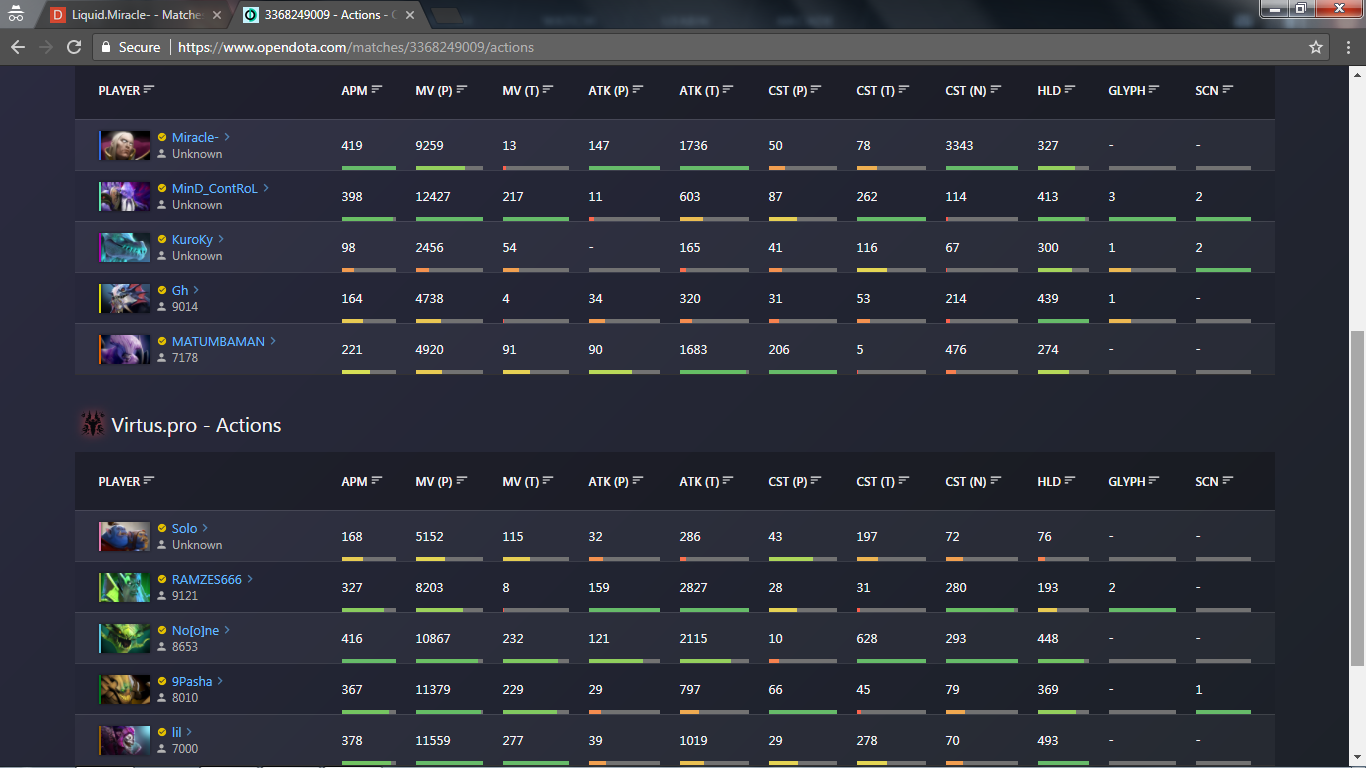Sort top table by HLD icon

1070,90
